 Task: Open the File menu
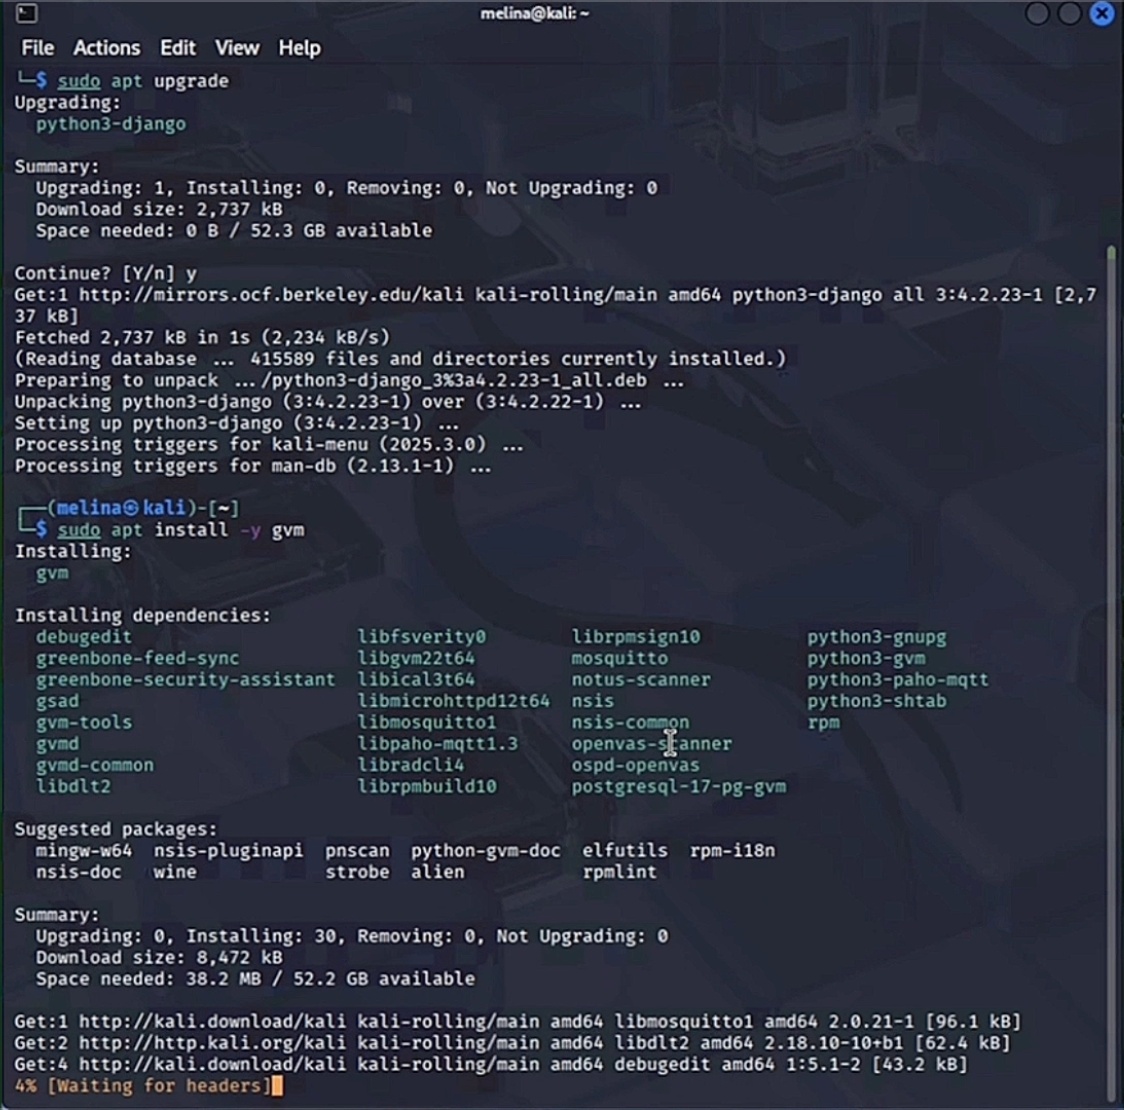click(37, 48)
